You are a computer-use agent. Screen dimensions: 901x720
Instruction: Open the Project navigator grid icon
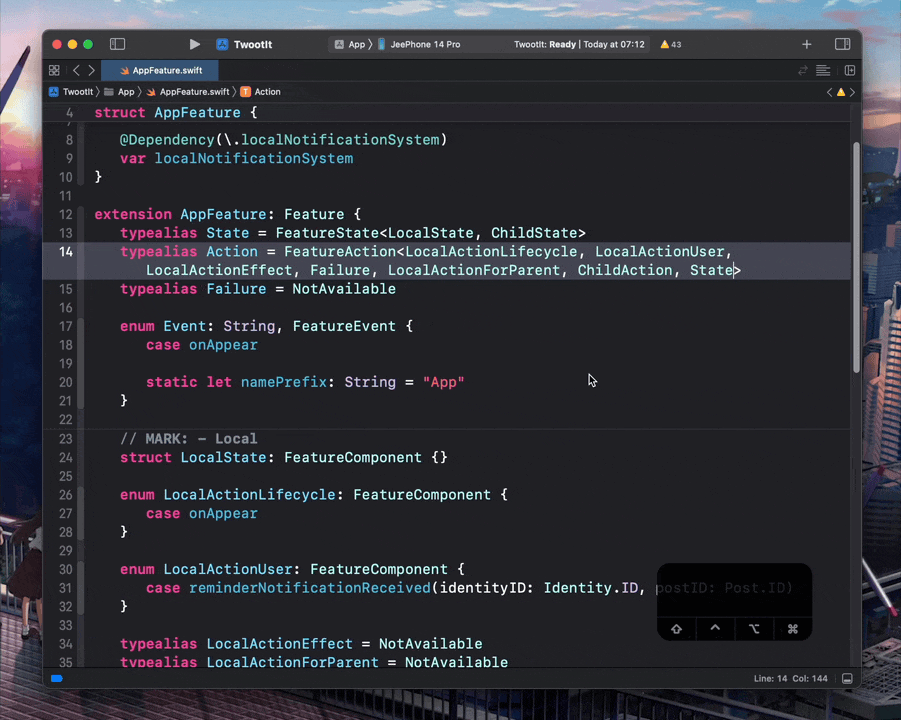tap(54, 70)
